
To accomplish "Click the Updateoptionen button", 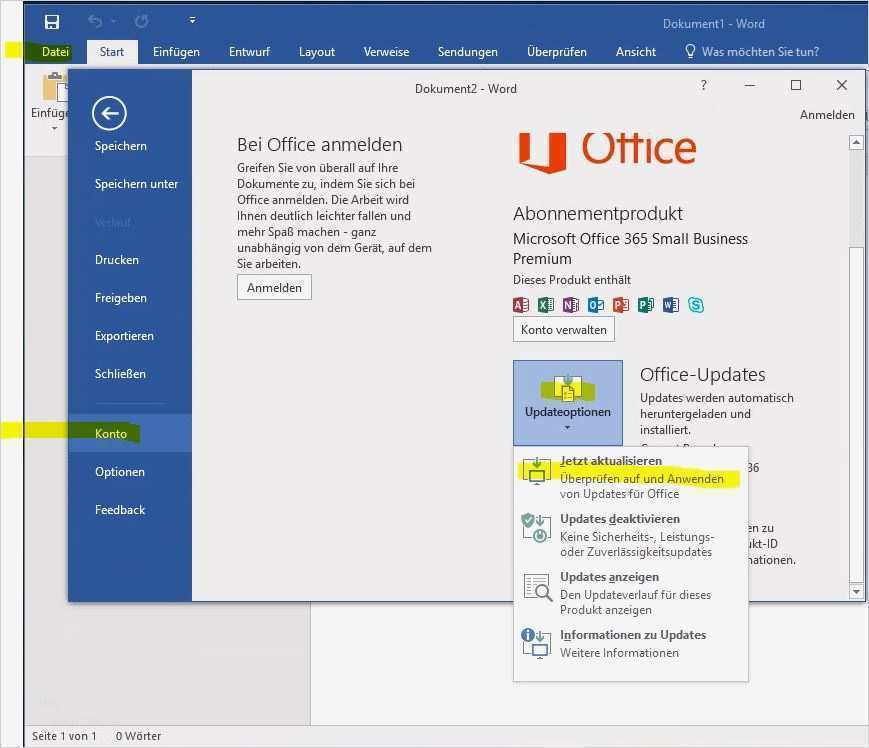I will (x=567, y=402).
